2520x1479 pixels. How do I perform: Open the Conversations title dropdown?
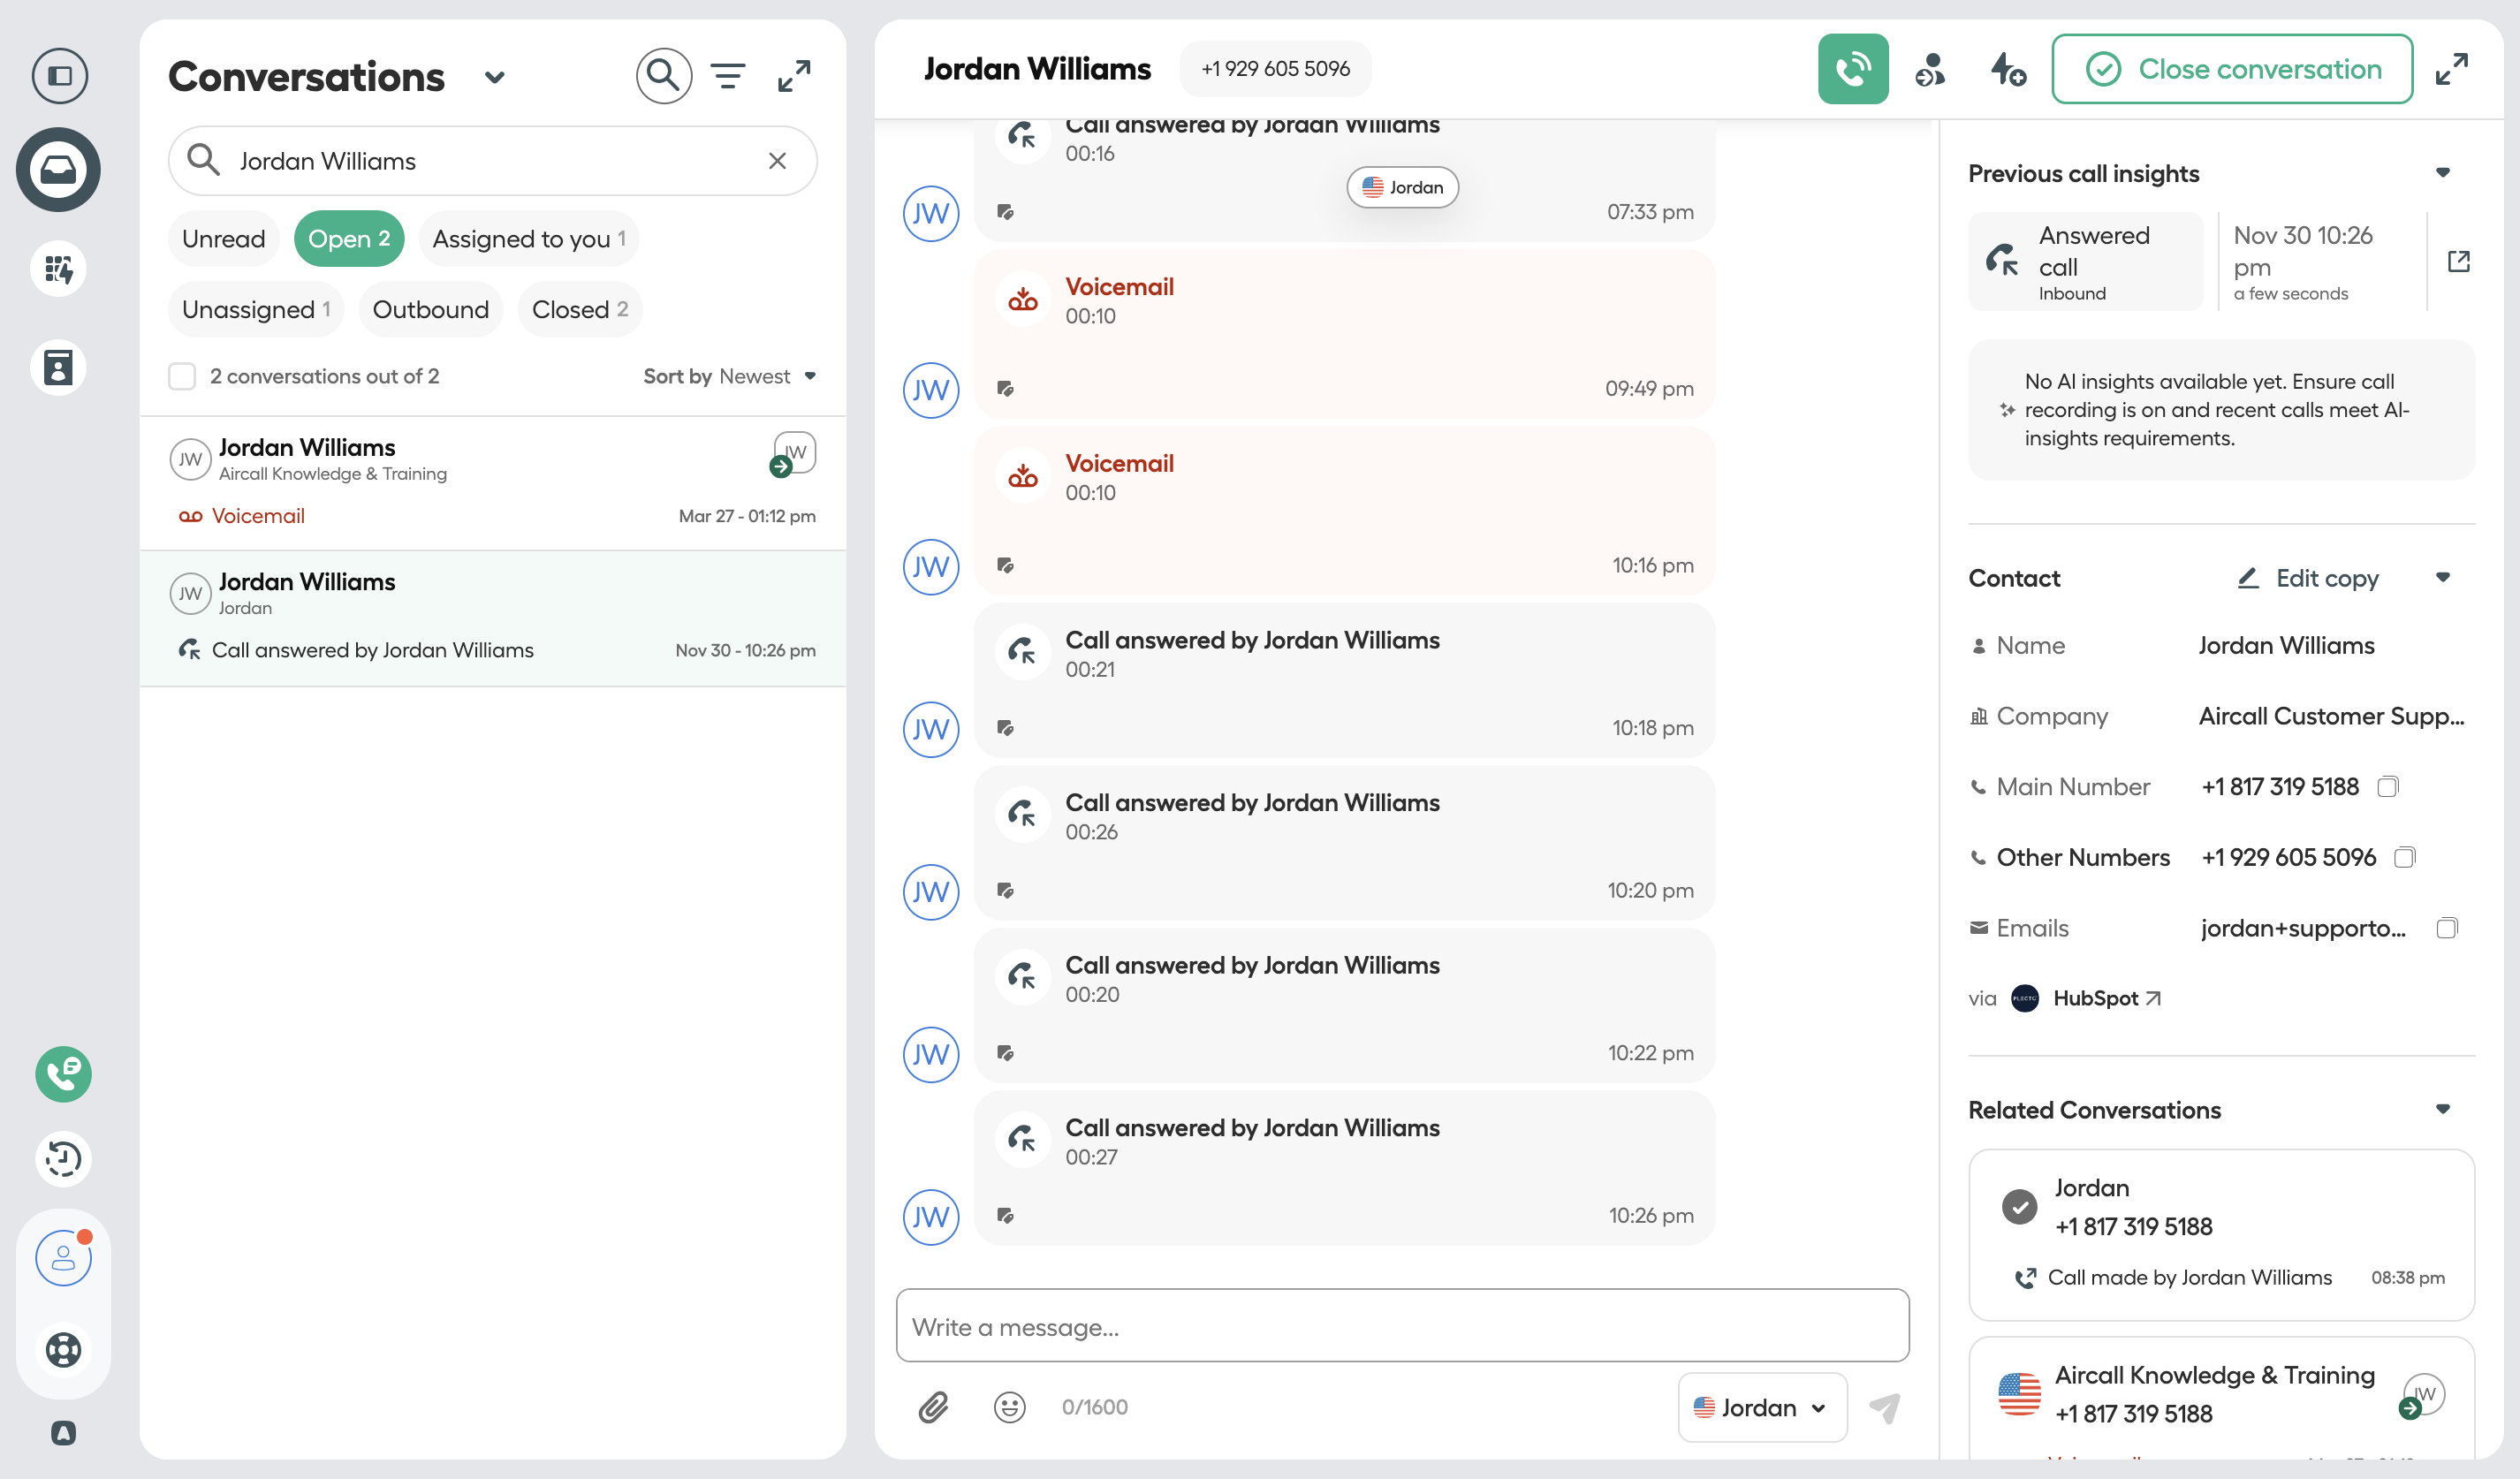click(494, 77)
